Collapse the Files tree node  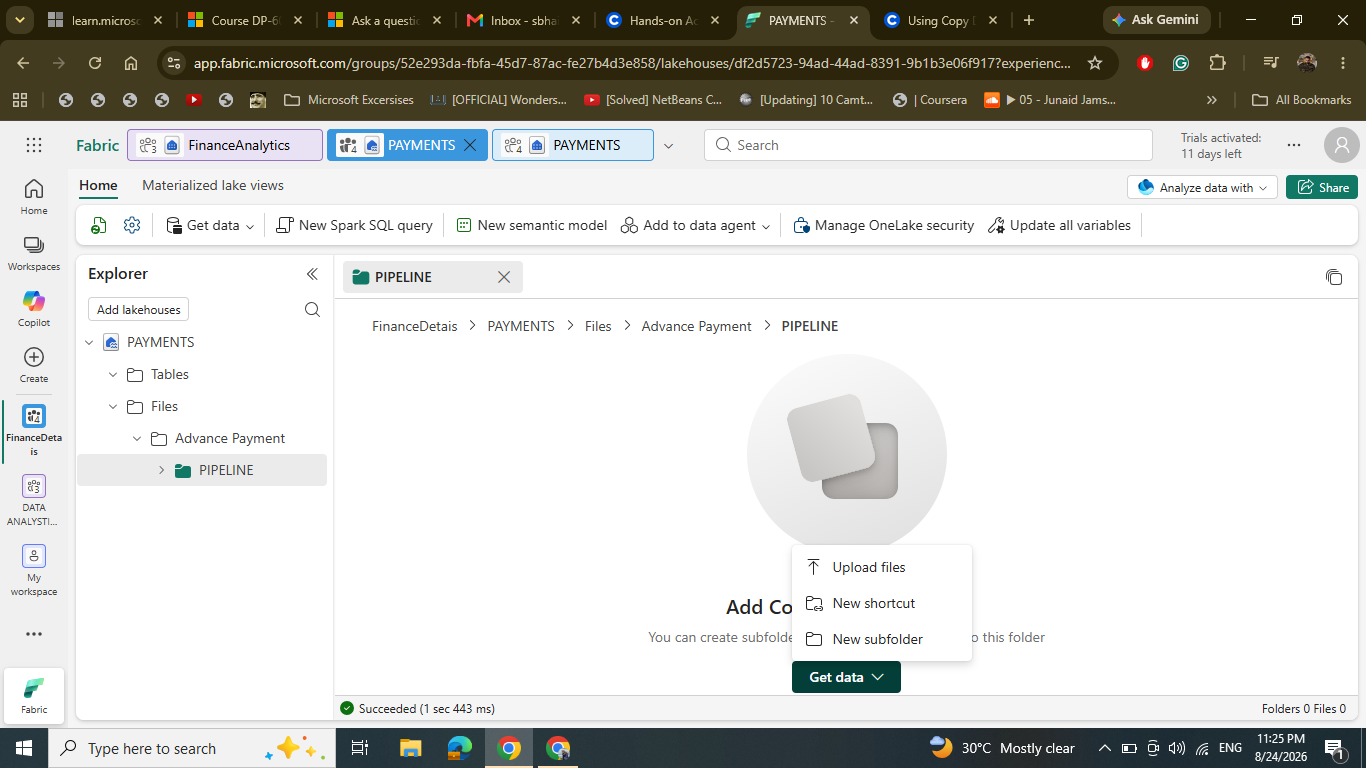point(113,406)
